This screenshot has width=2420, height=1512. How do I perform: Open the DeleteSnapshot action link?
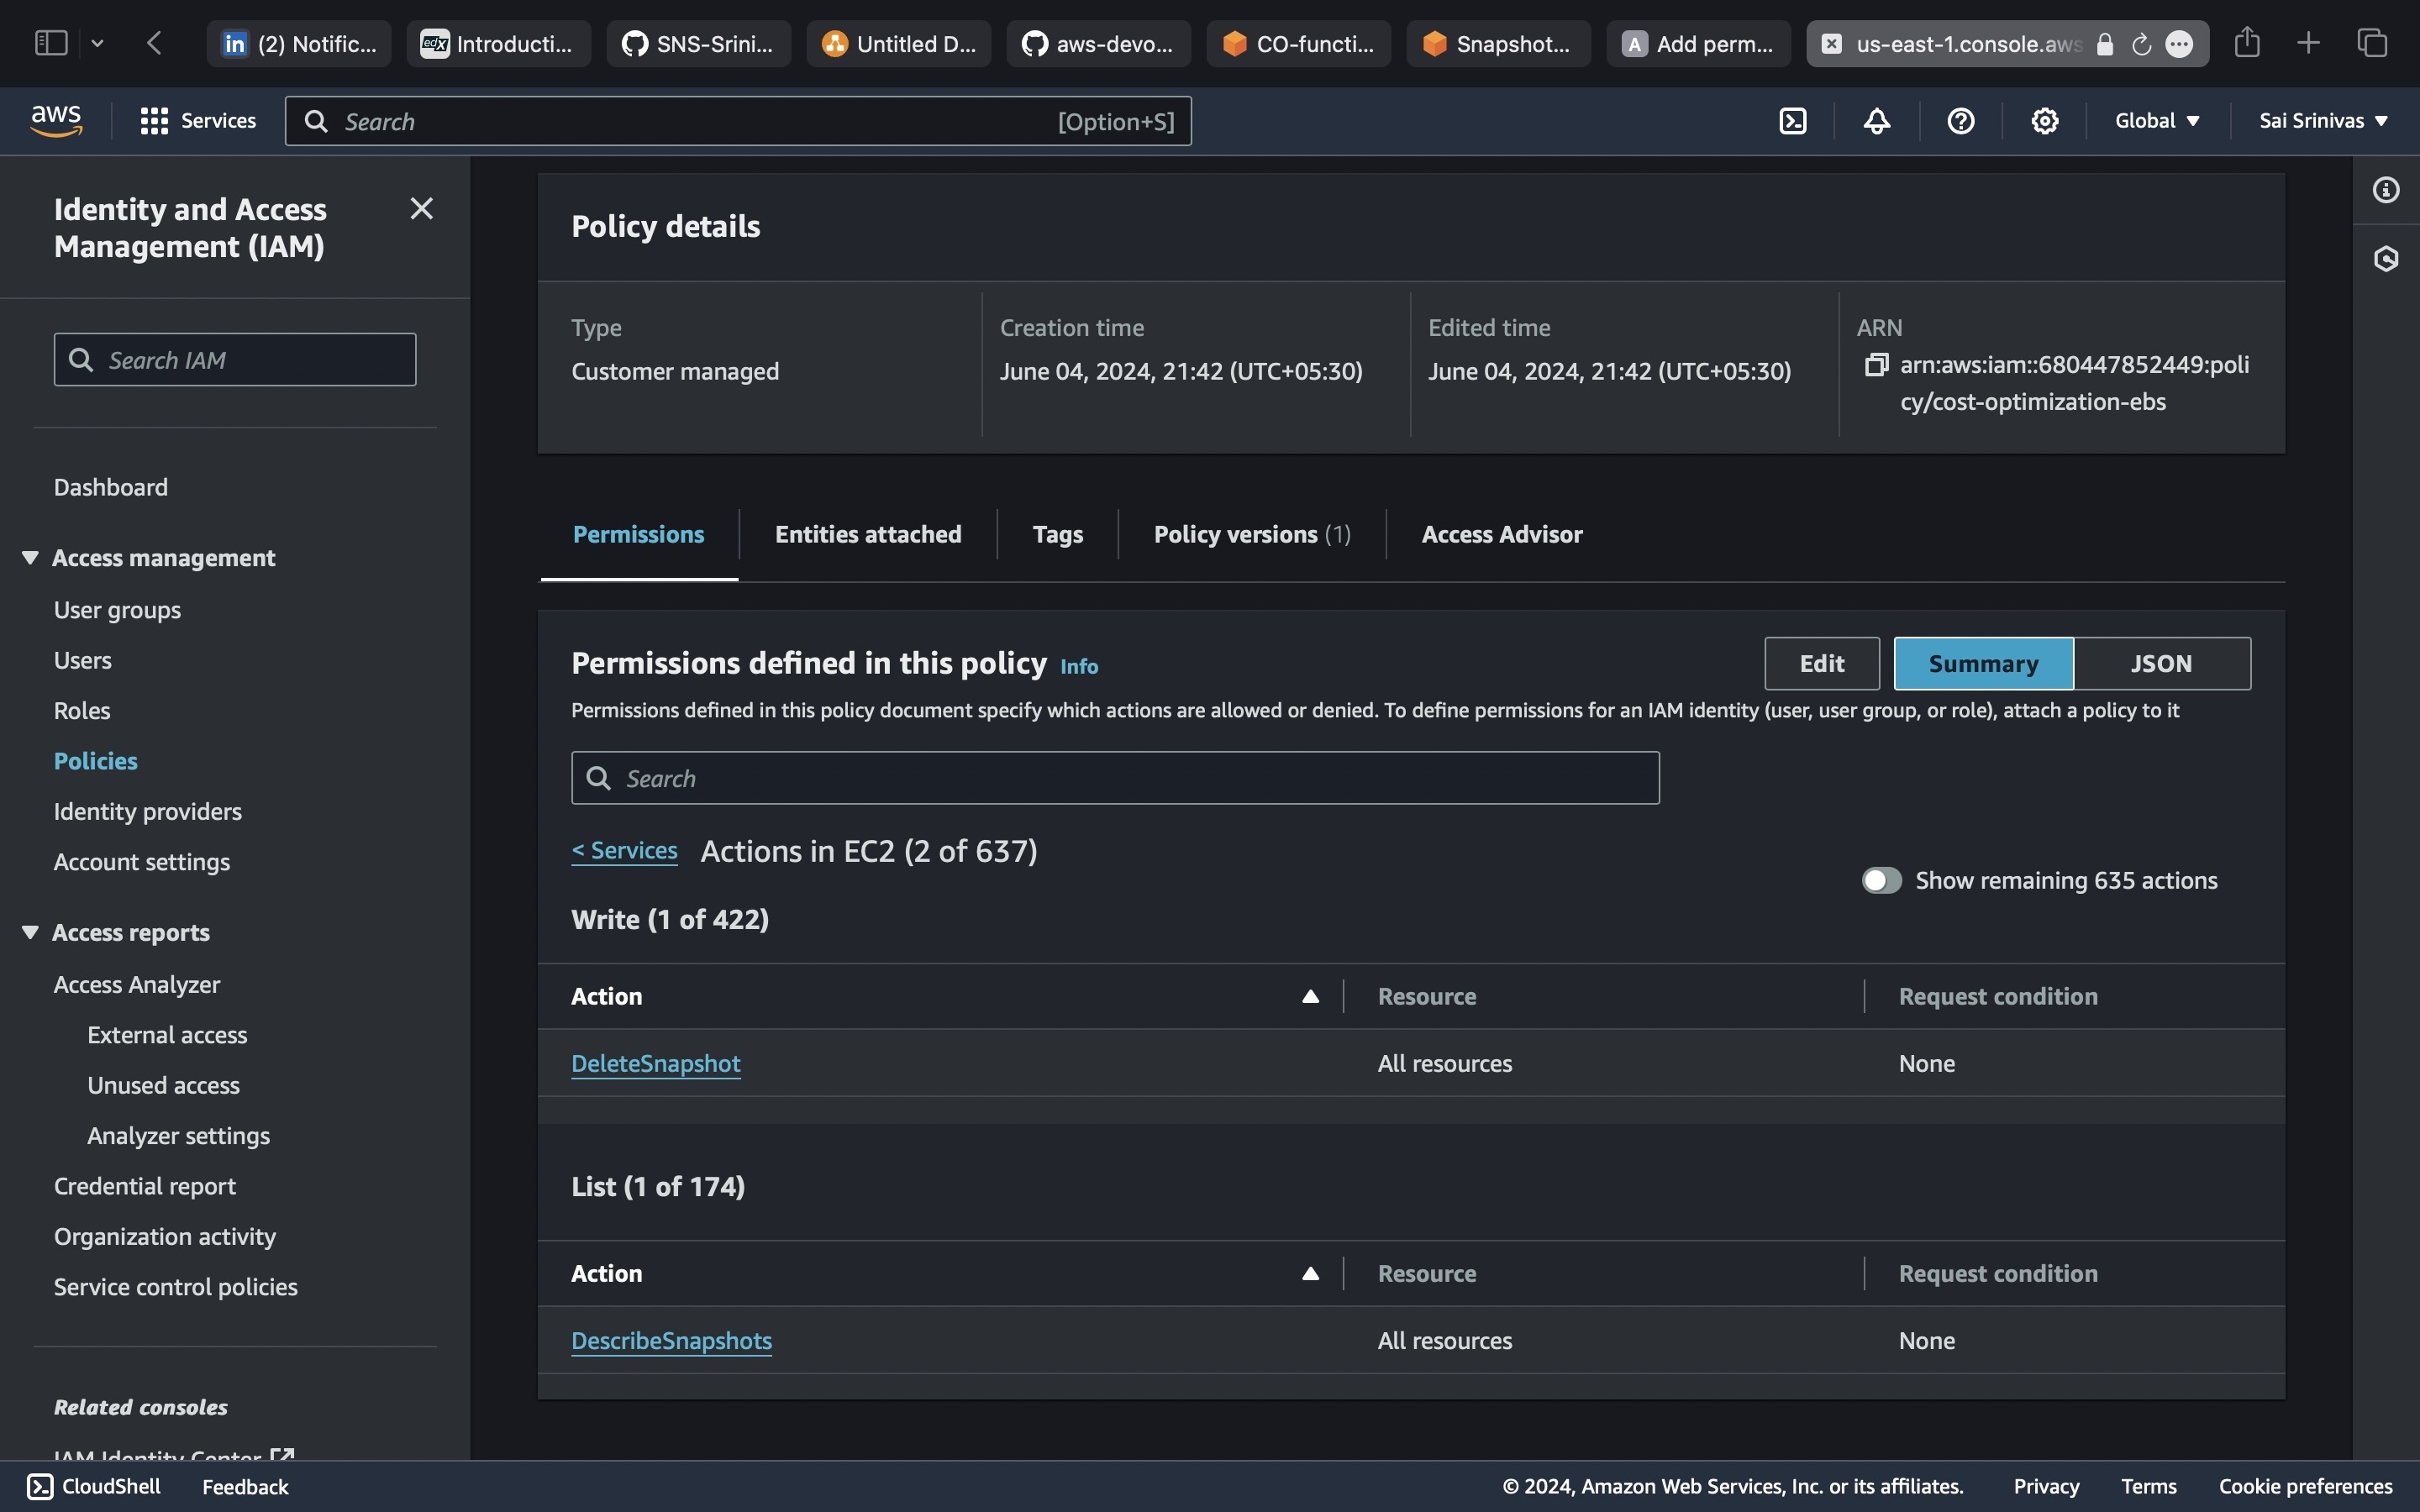tap(656, 1063)
